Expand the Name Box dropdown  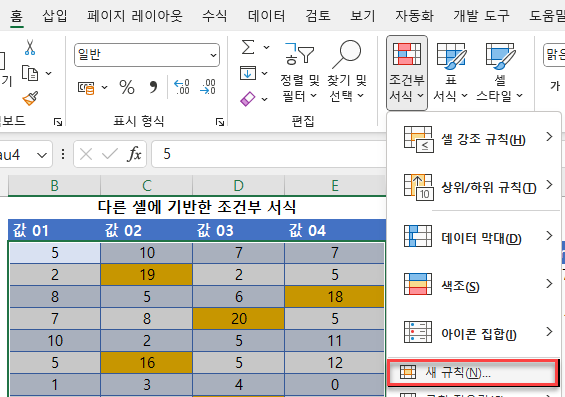pos(42,155)
